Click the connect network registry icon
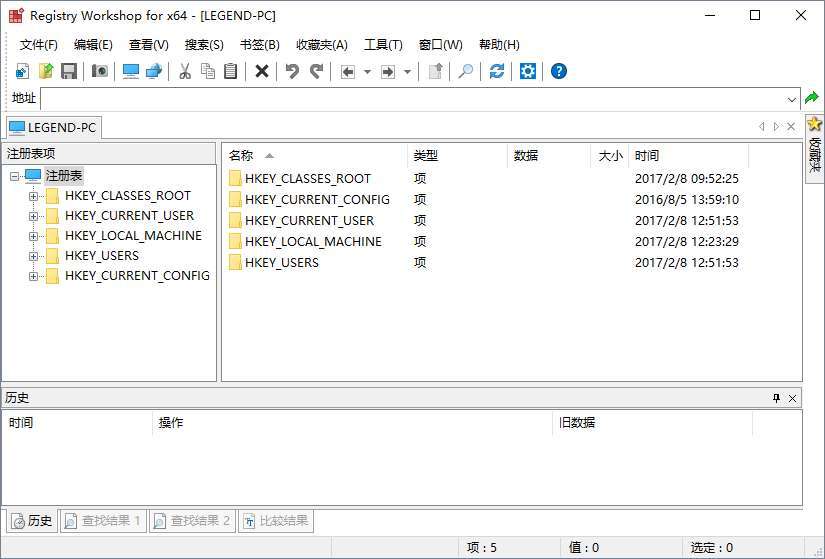Screen dimensions: 825x559 pos(154,71)
